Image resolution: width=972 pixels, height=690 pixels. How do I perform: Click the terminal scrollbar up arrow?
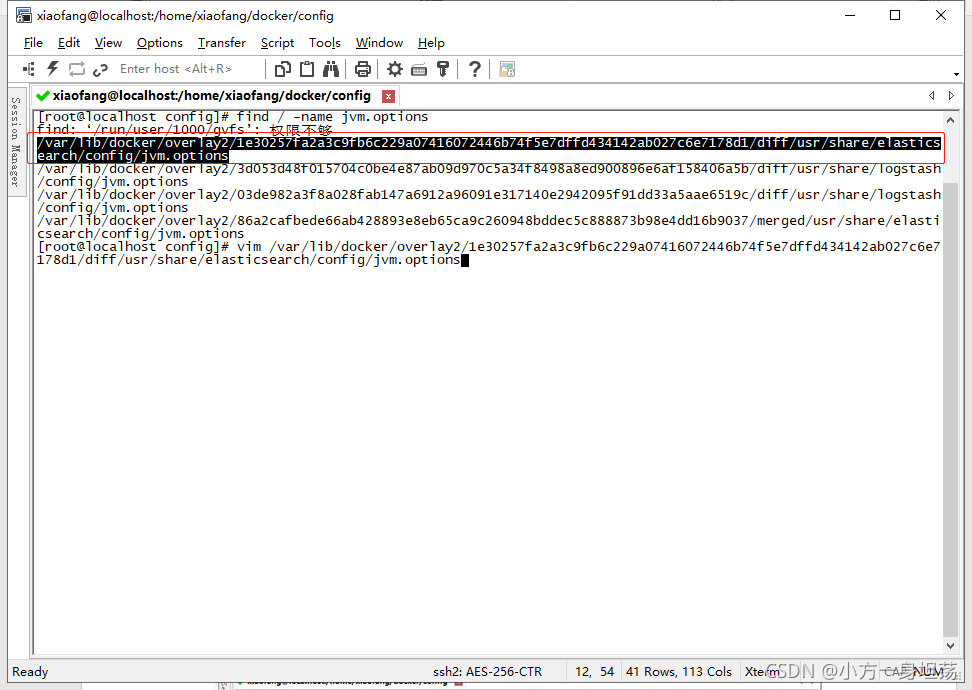[950, 120]
